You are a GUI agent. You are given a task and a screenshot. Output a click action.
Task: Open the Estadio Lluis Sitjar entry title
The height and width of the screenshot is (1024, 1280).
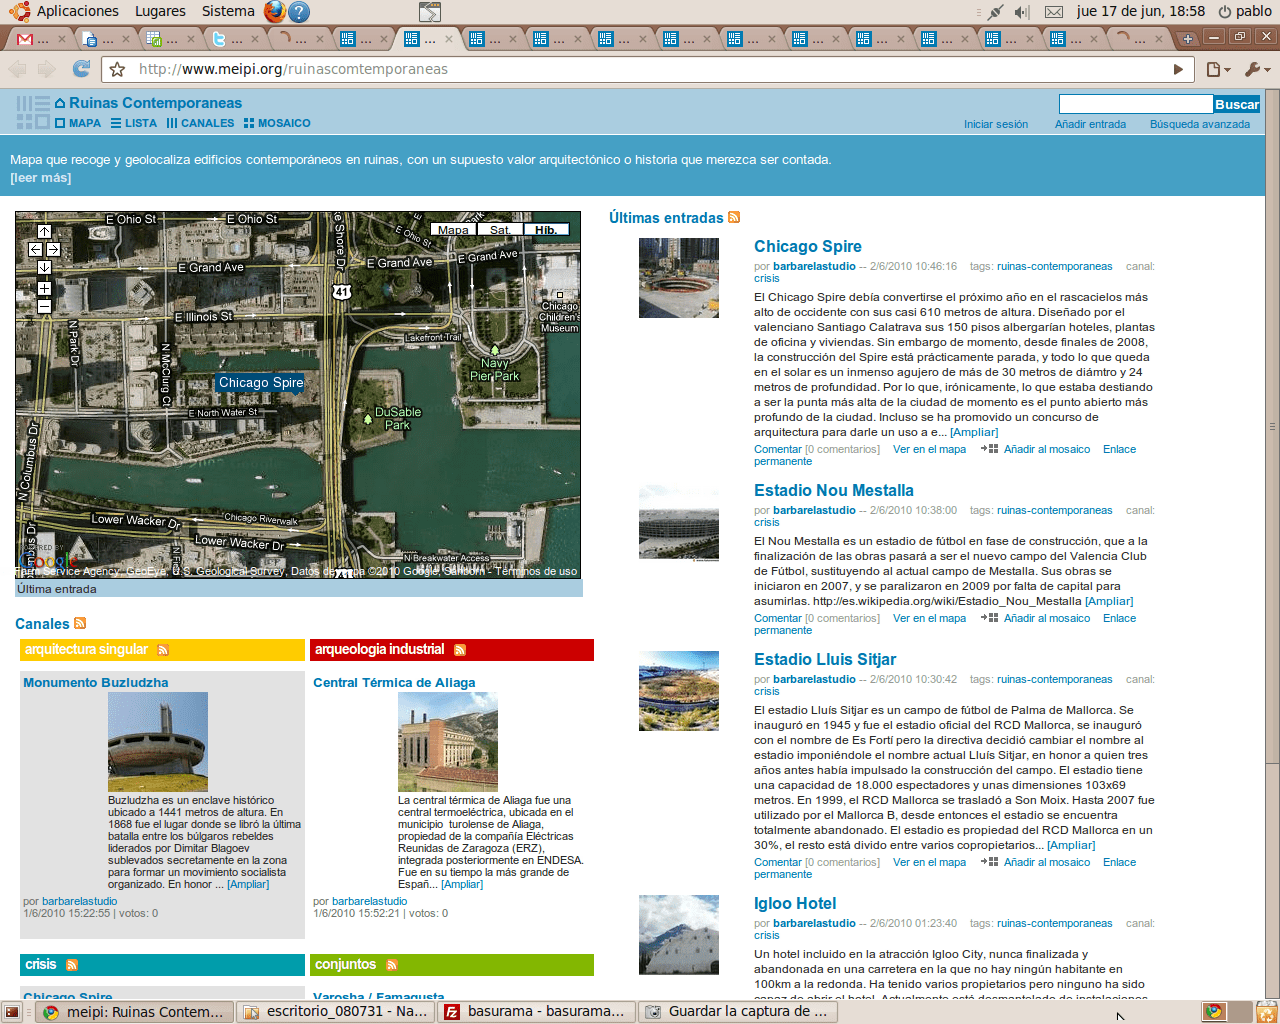tap(825, 659)
